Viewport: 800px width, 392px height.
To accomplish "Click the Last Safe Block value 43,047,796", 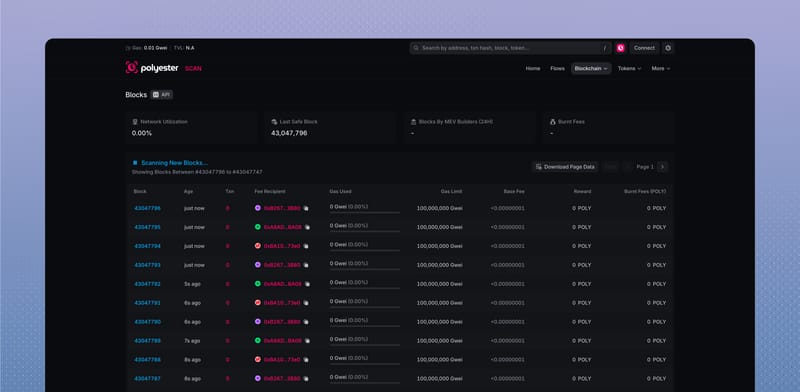I will (289, 133).
